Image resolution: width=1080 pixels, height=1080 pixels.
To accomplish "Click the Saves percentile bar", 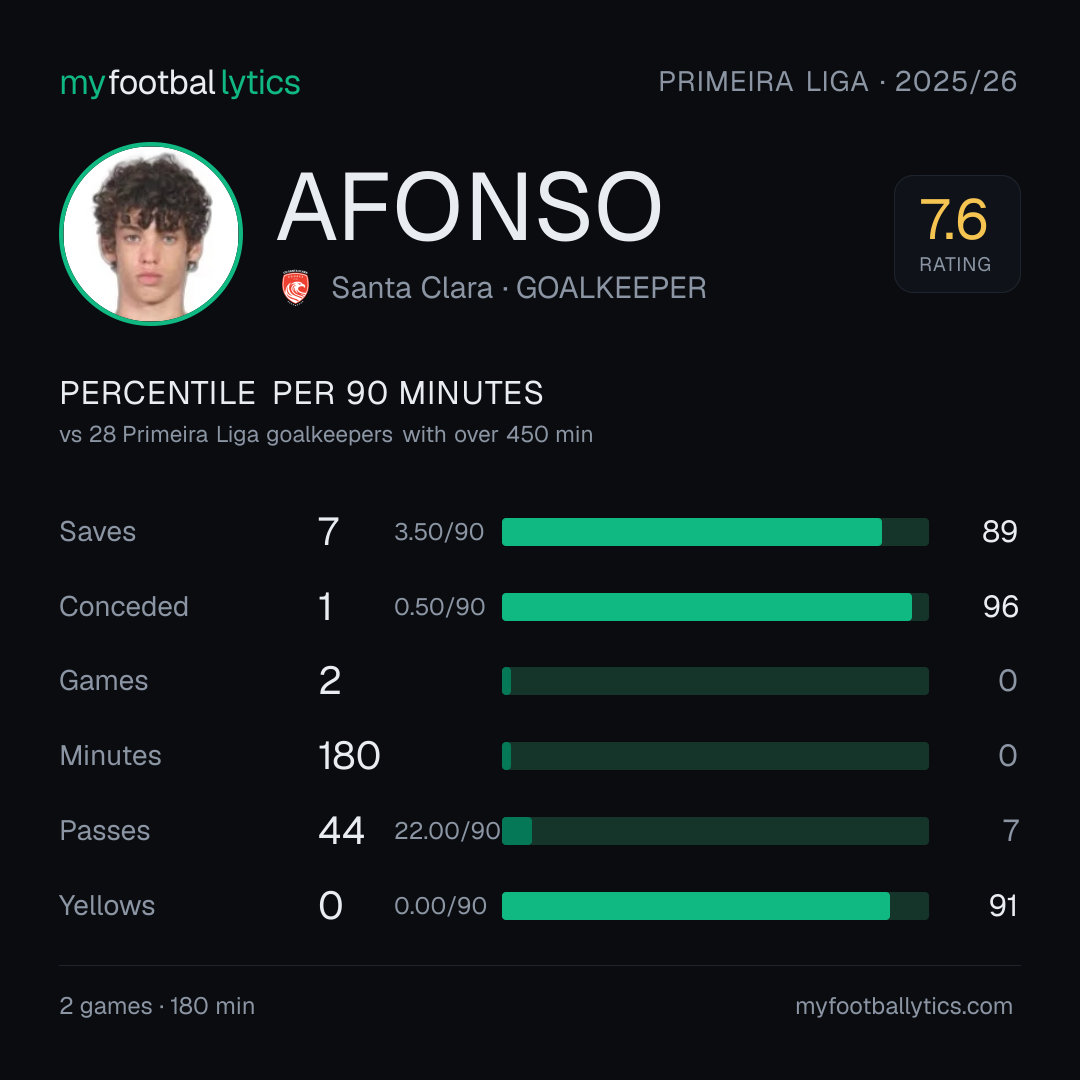I will (x=715, y=532).
